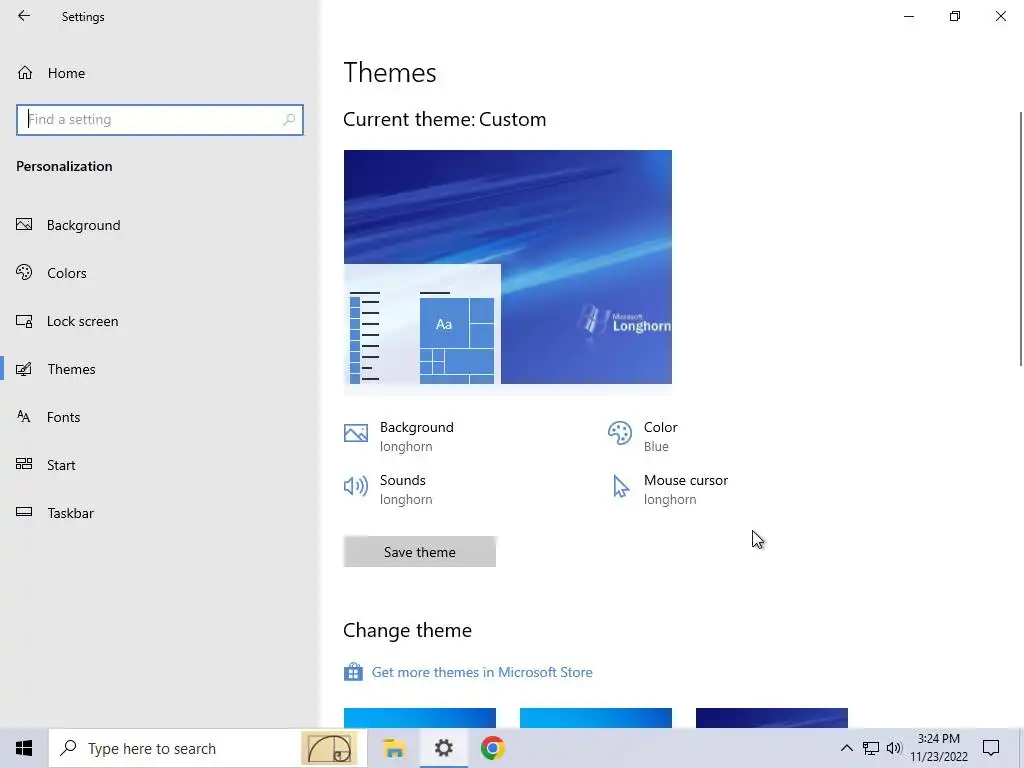Screen dimensions: 1024x768
Task: Click the Lock screen icon in sidebar
Action: tap(24, 321)
